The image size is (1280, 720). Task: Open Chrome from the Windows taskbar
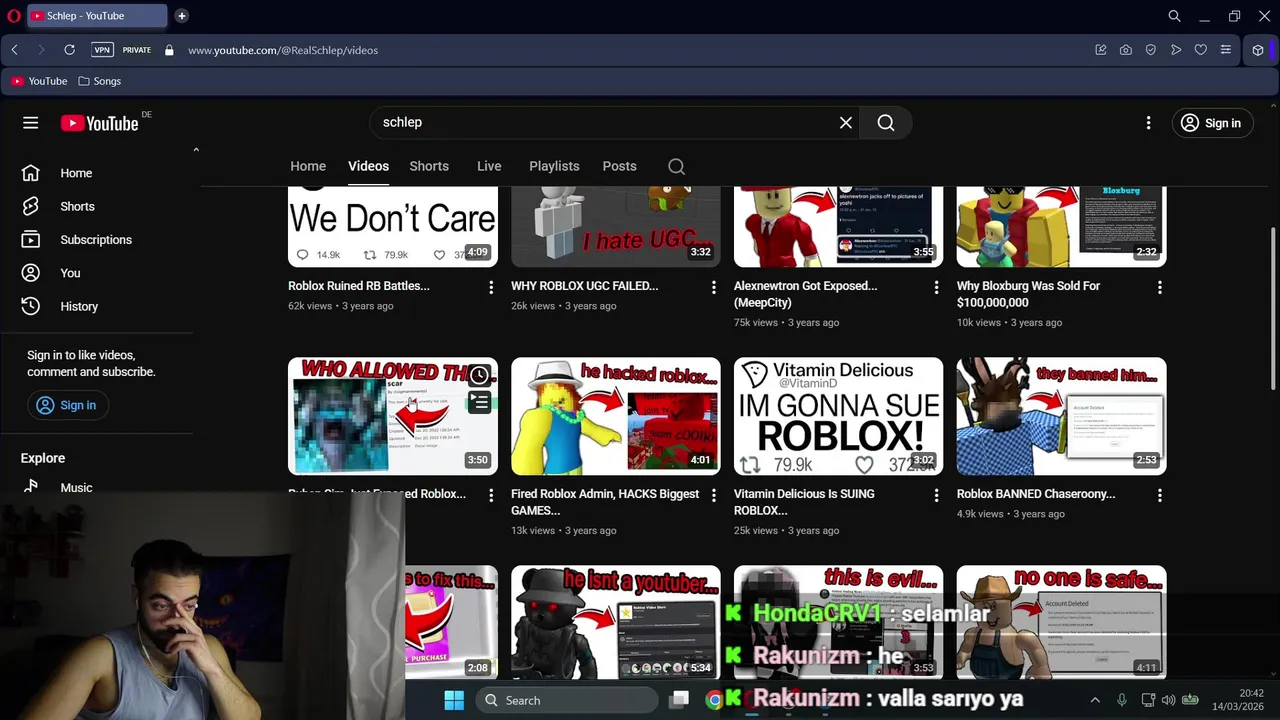point(714,700)
